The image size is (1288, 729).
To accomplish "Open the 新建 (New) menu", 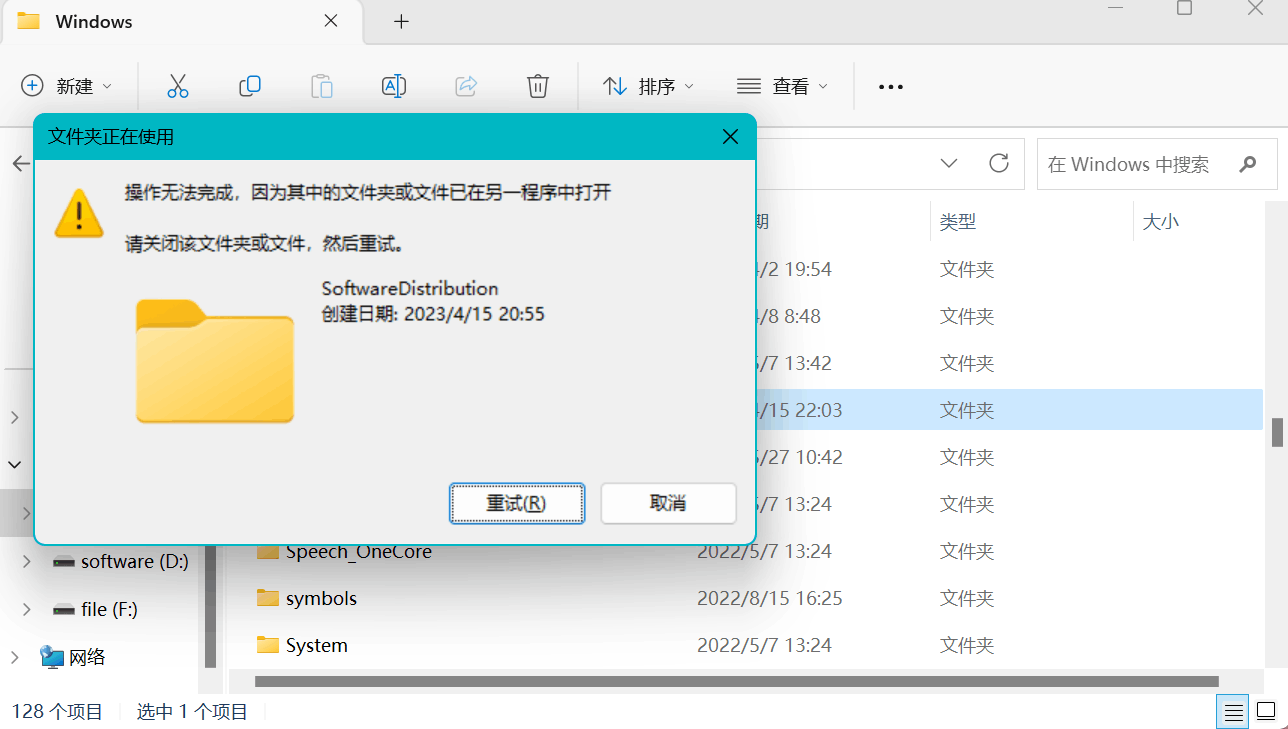I will 67,86.
